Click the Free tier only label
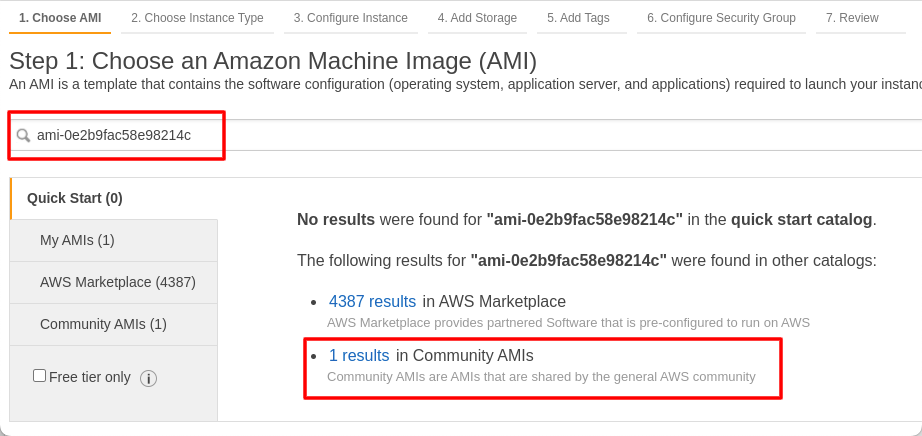 point(89,377)
